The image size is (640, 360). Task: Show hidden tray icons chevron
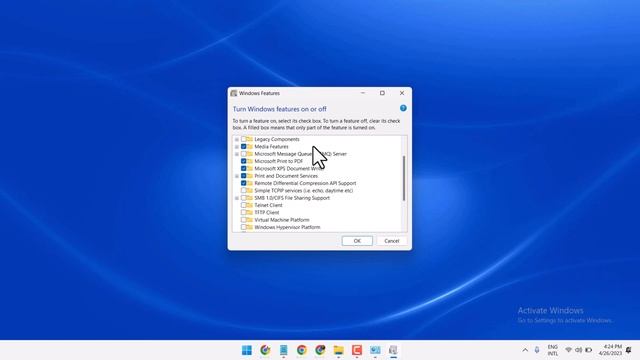point(525,350)
